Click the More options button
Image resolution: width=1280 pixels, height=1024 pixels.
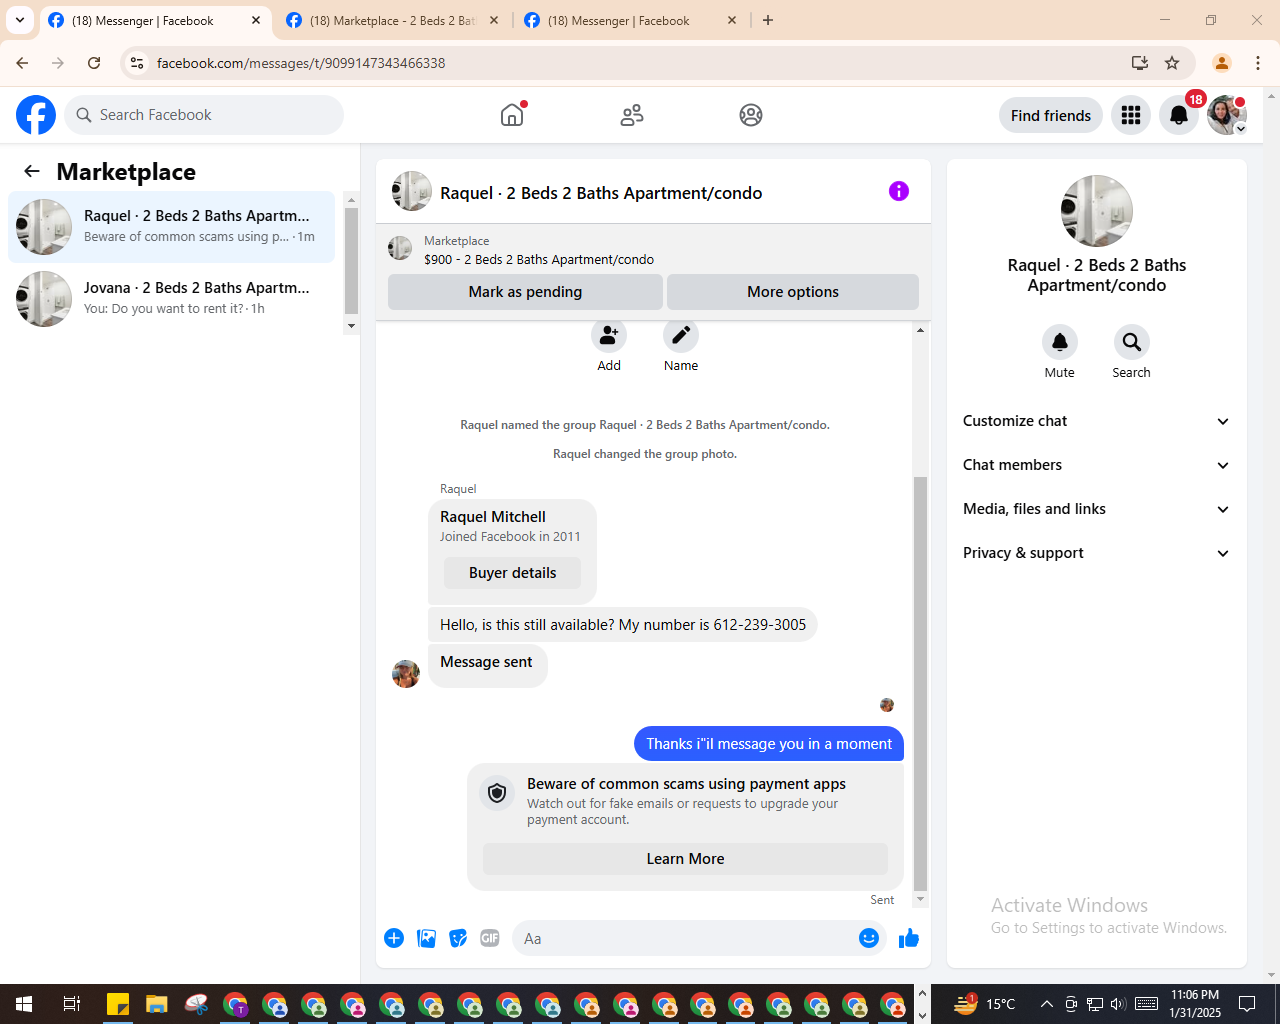793,292
